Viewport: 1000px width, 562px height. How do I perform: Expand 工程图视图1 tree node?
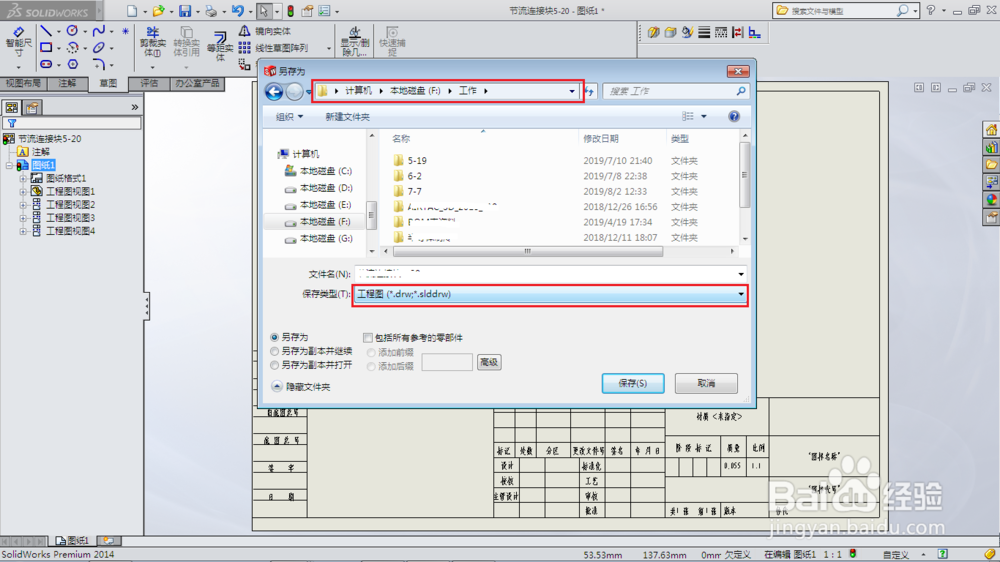tap(23, 191)
